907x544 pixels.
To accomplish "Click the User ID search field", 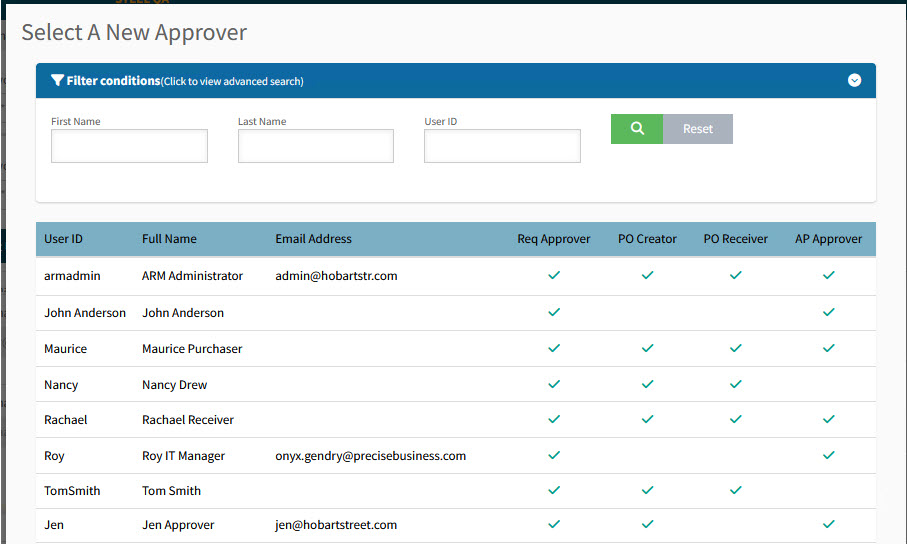I will pos(502,146).
